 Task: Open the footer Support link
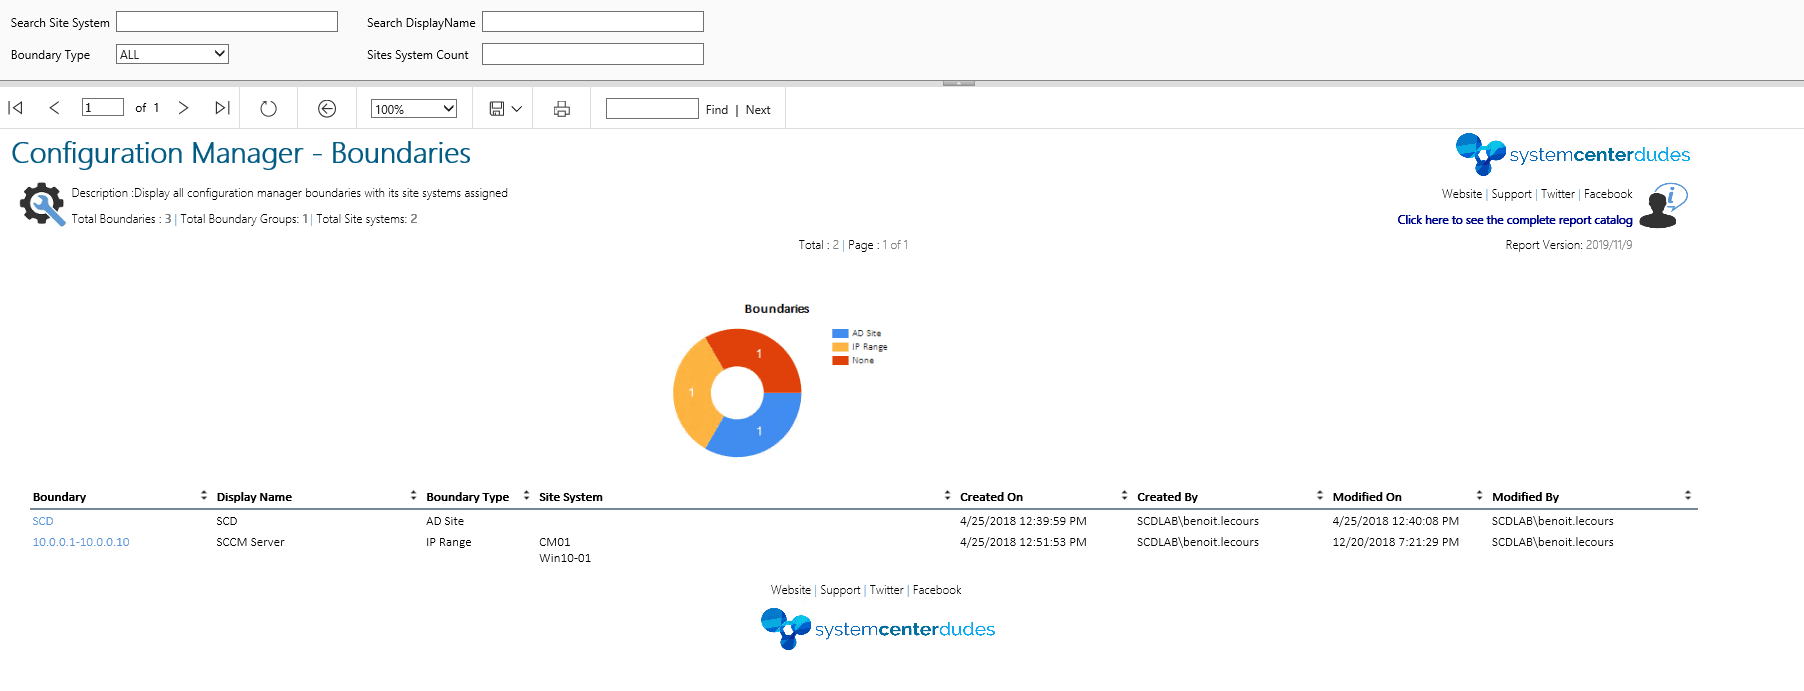tap(840, 590)
